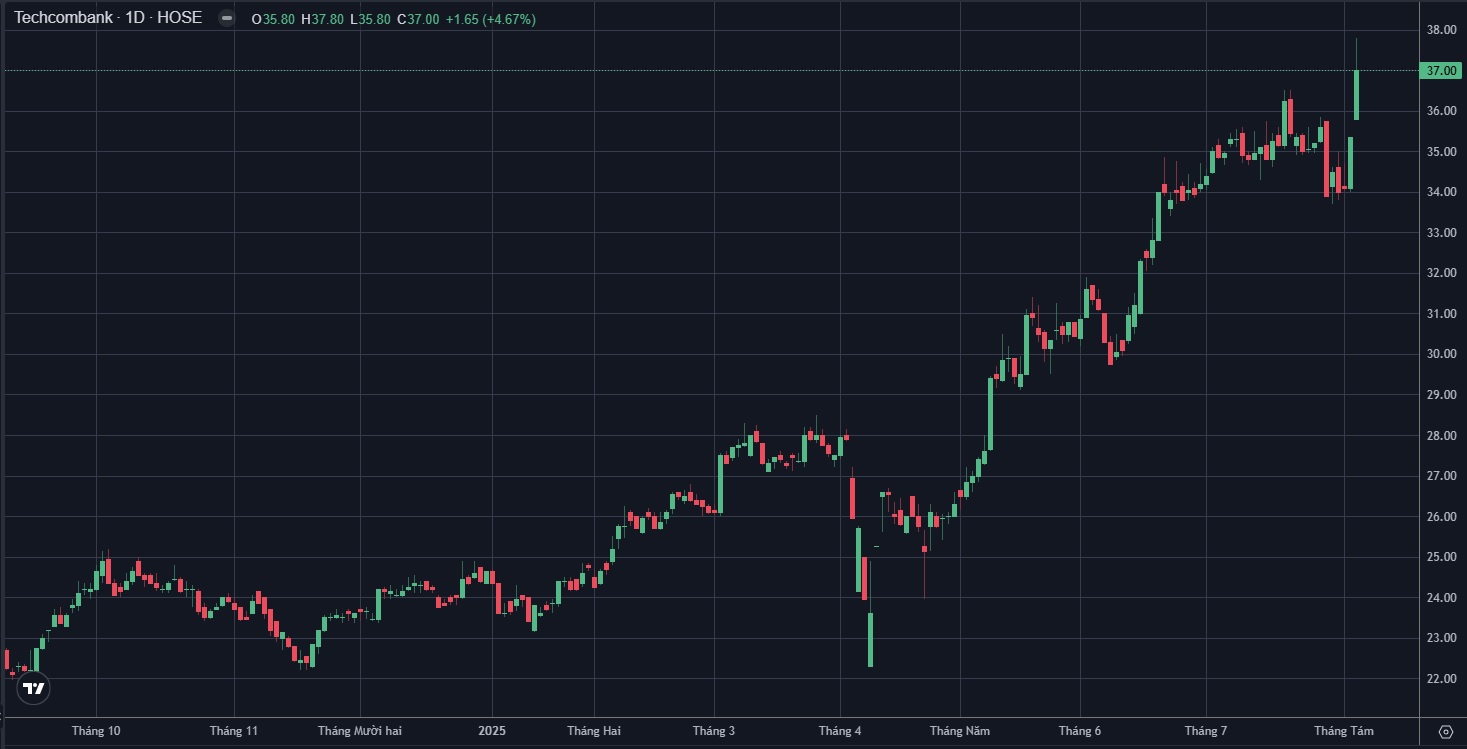Click the 30.00 price scale label
This screenshot has height=749, width=1467.
1440,354
